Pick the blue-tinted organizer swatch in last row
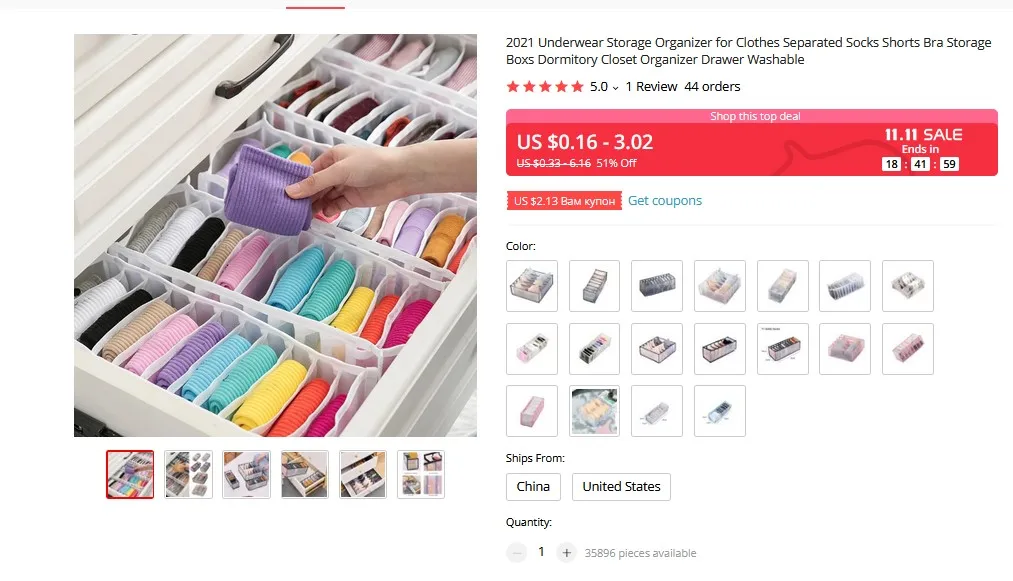 click(719, 411)
